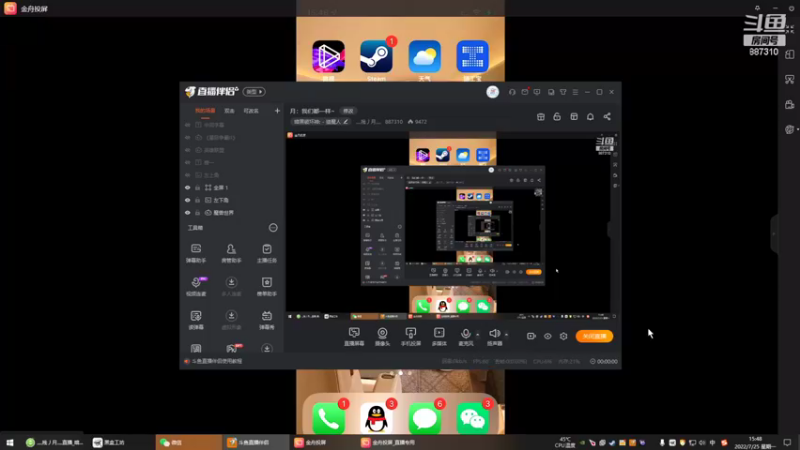Open the mail inbox icon with red dot
Viewport: 800px width, 450px height.
525,92
